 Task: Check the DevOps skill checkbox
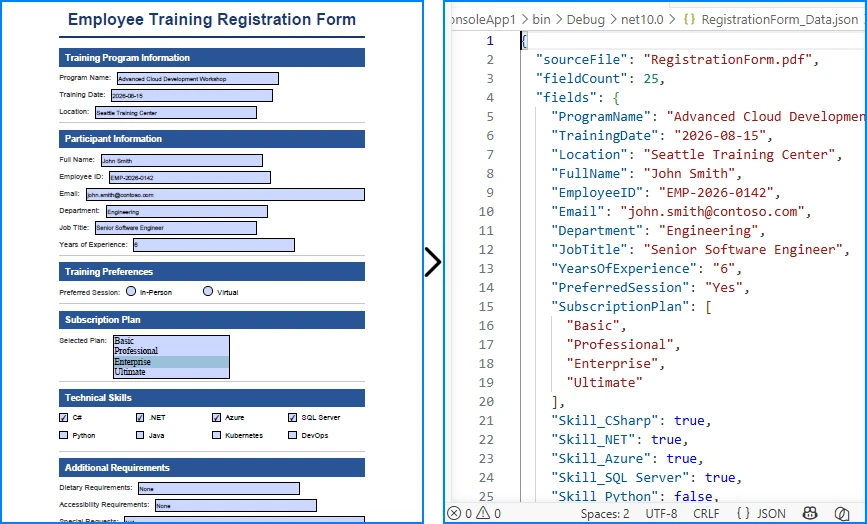tap(293, 435)
